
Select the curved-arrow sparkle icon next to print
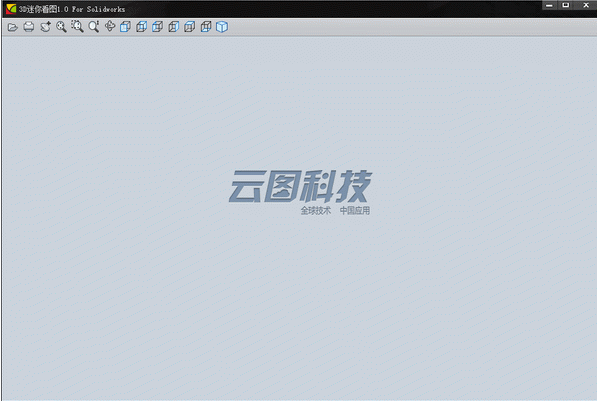pyautogui.click(x=45, y=27)
